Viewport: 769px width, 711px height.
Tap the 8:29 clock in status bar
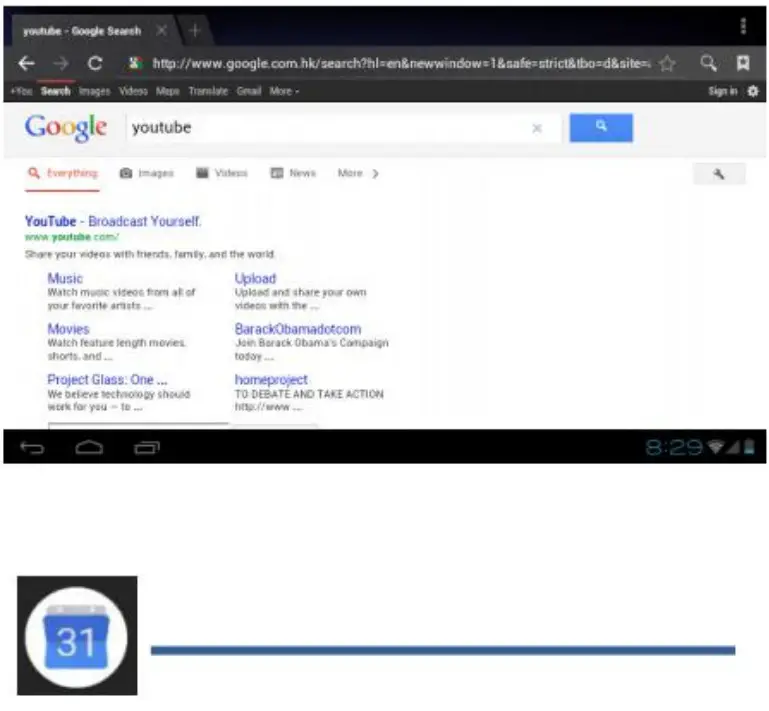tap(673, 447)
